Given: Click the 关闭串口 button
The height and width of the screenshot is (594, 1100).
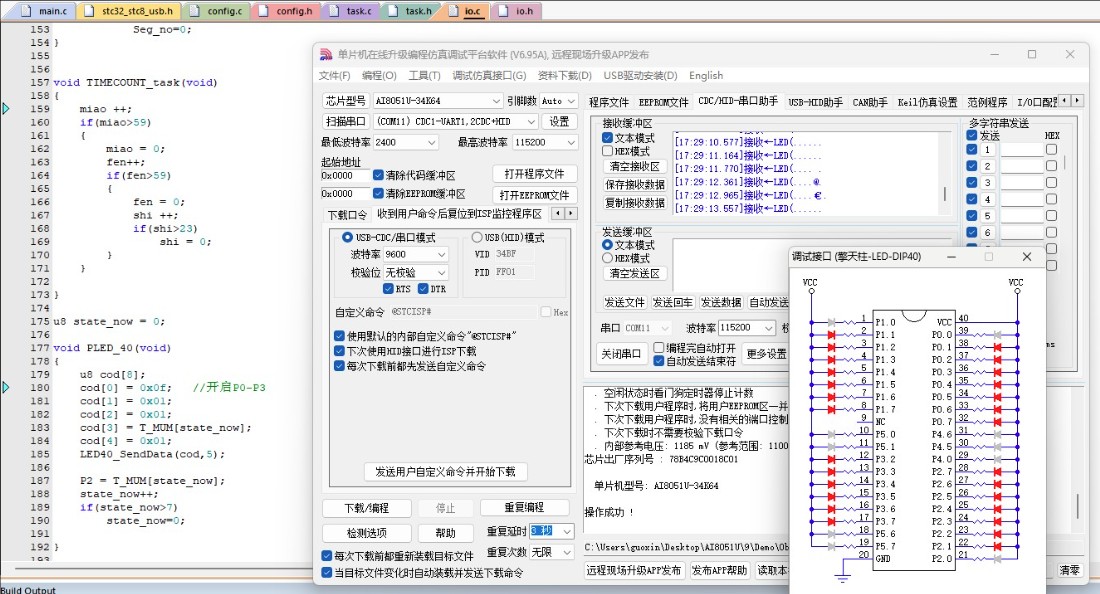Looking at the screenshot, I should coord(621,354).
